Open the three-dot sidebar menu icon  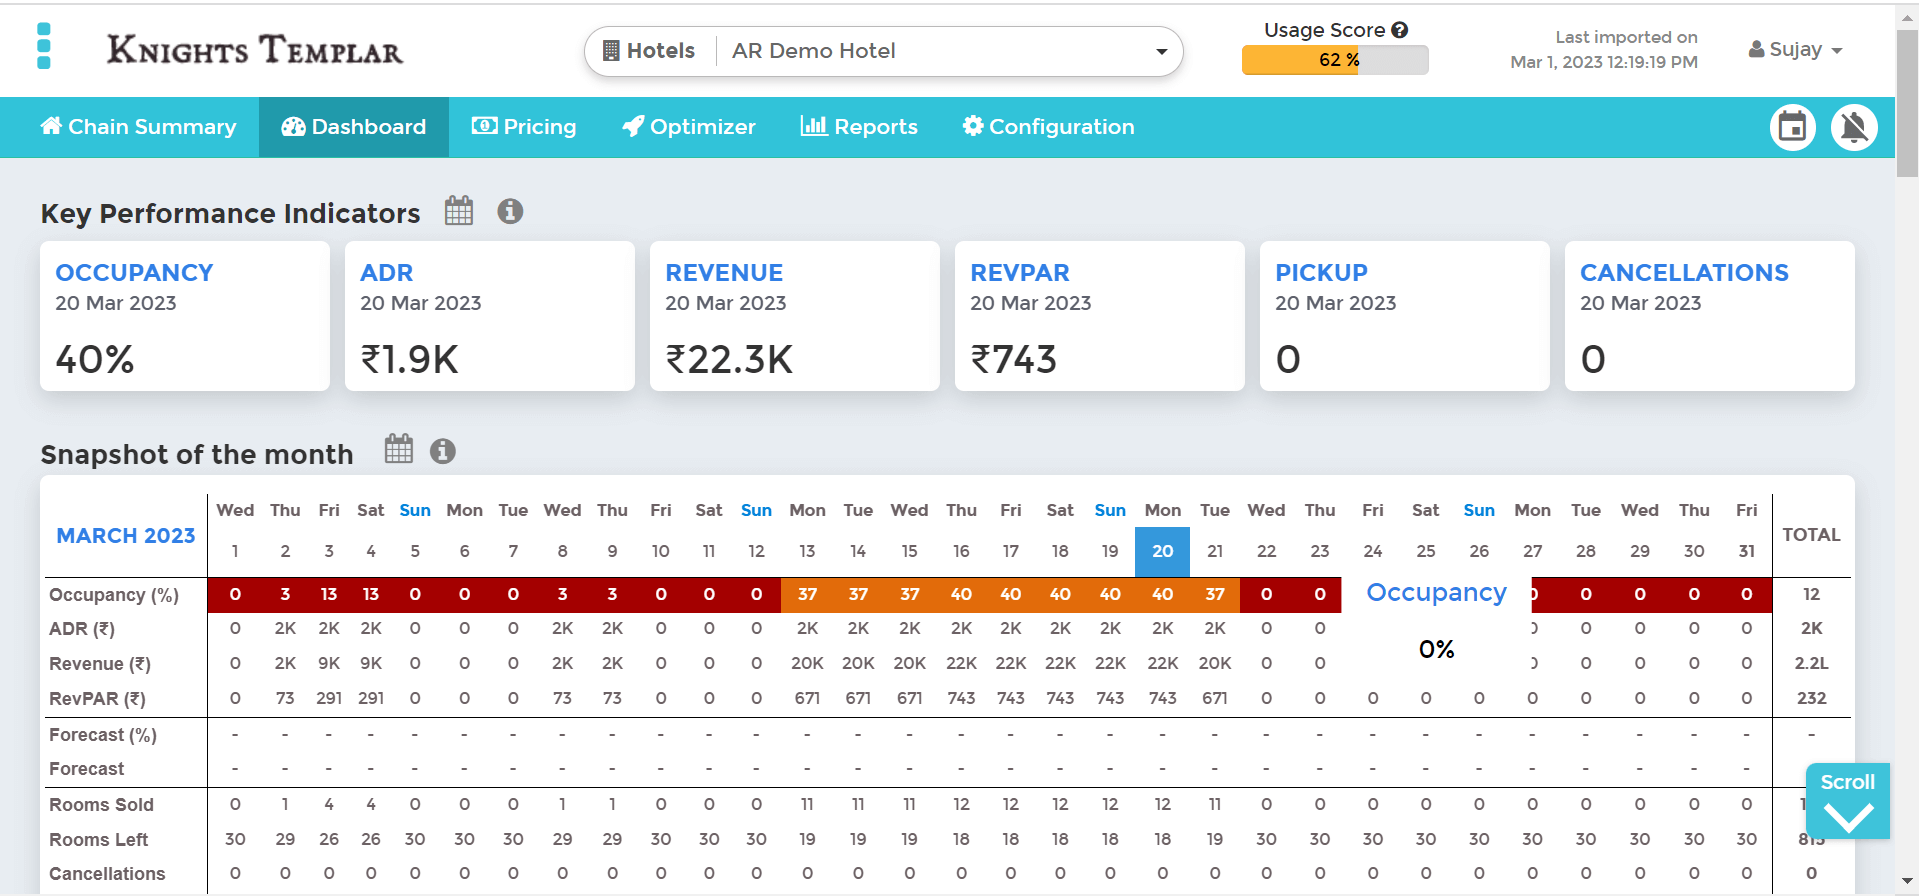tap(44, 47)
